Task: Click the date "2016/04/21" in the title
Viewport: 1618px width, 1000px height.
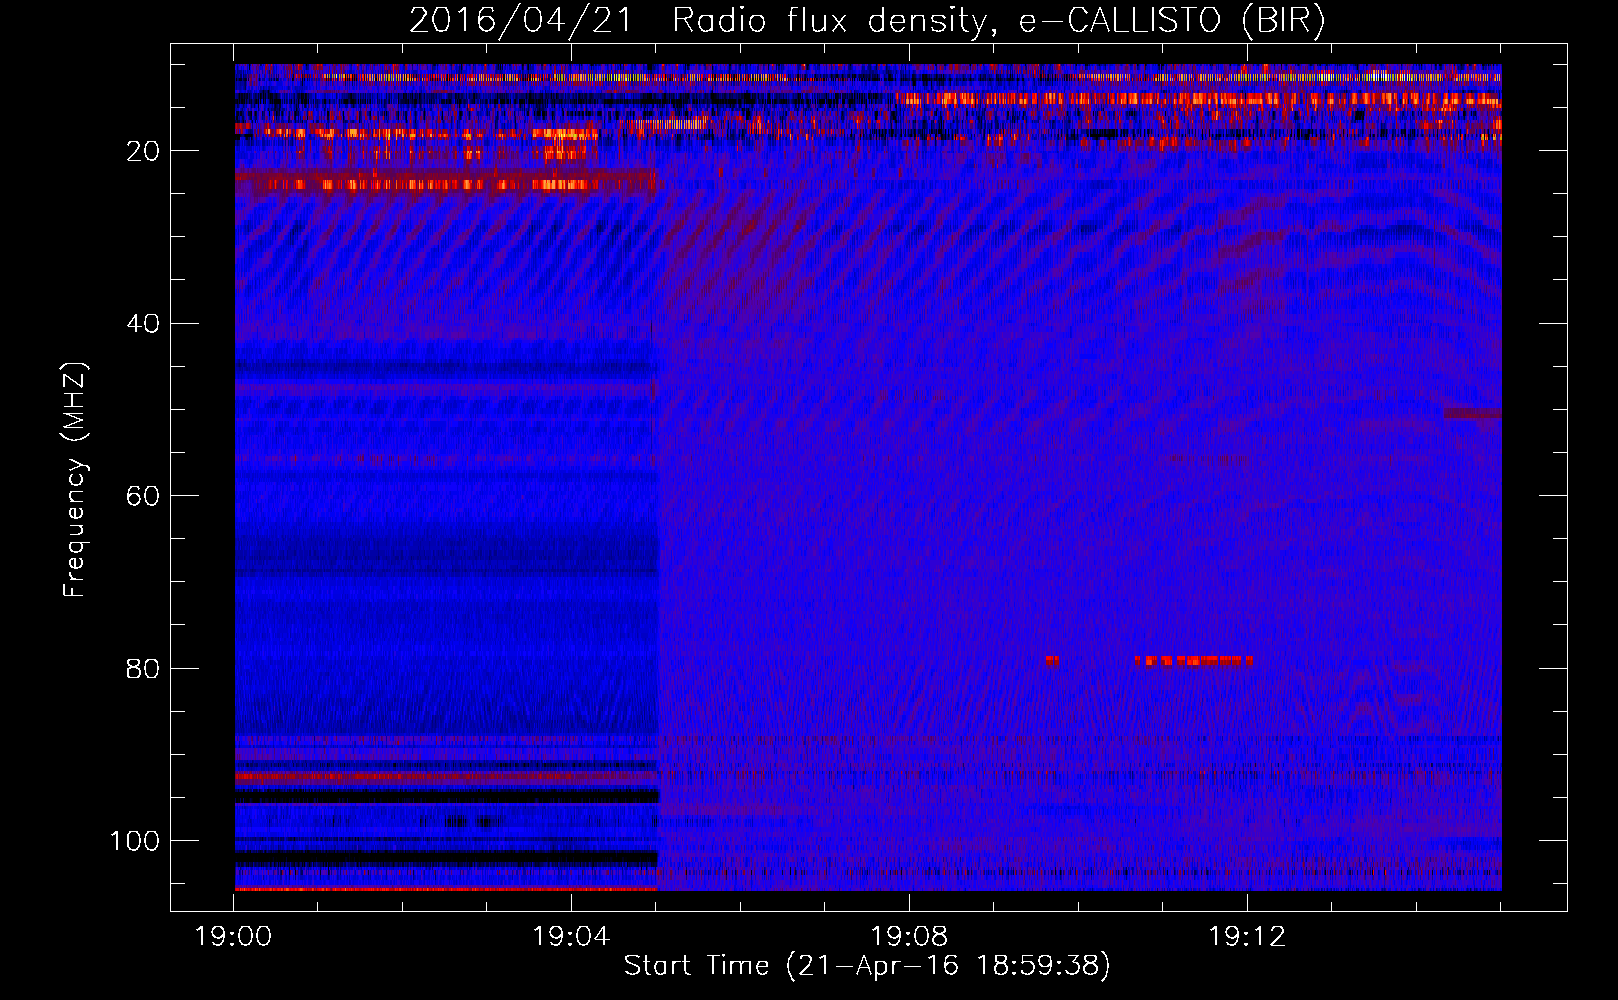Action: pyautogui.click(x=520, y=20)
